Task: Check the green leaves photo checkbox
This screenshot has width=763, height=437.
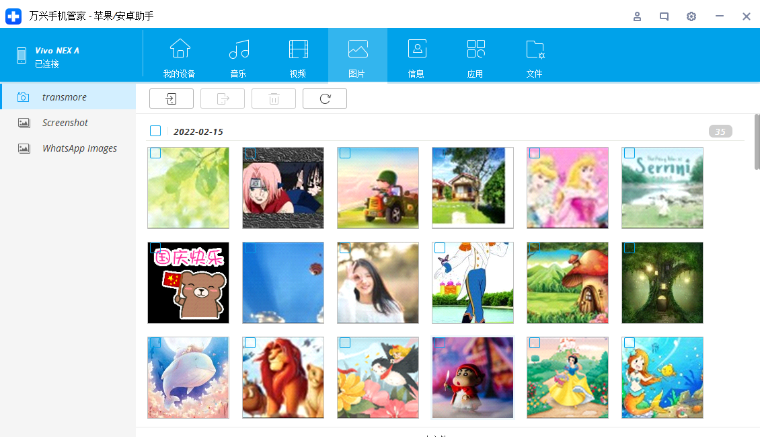Action: pyautogui.click(x=155, y=153)
